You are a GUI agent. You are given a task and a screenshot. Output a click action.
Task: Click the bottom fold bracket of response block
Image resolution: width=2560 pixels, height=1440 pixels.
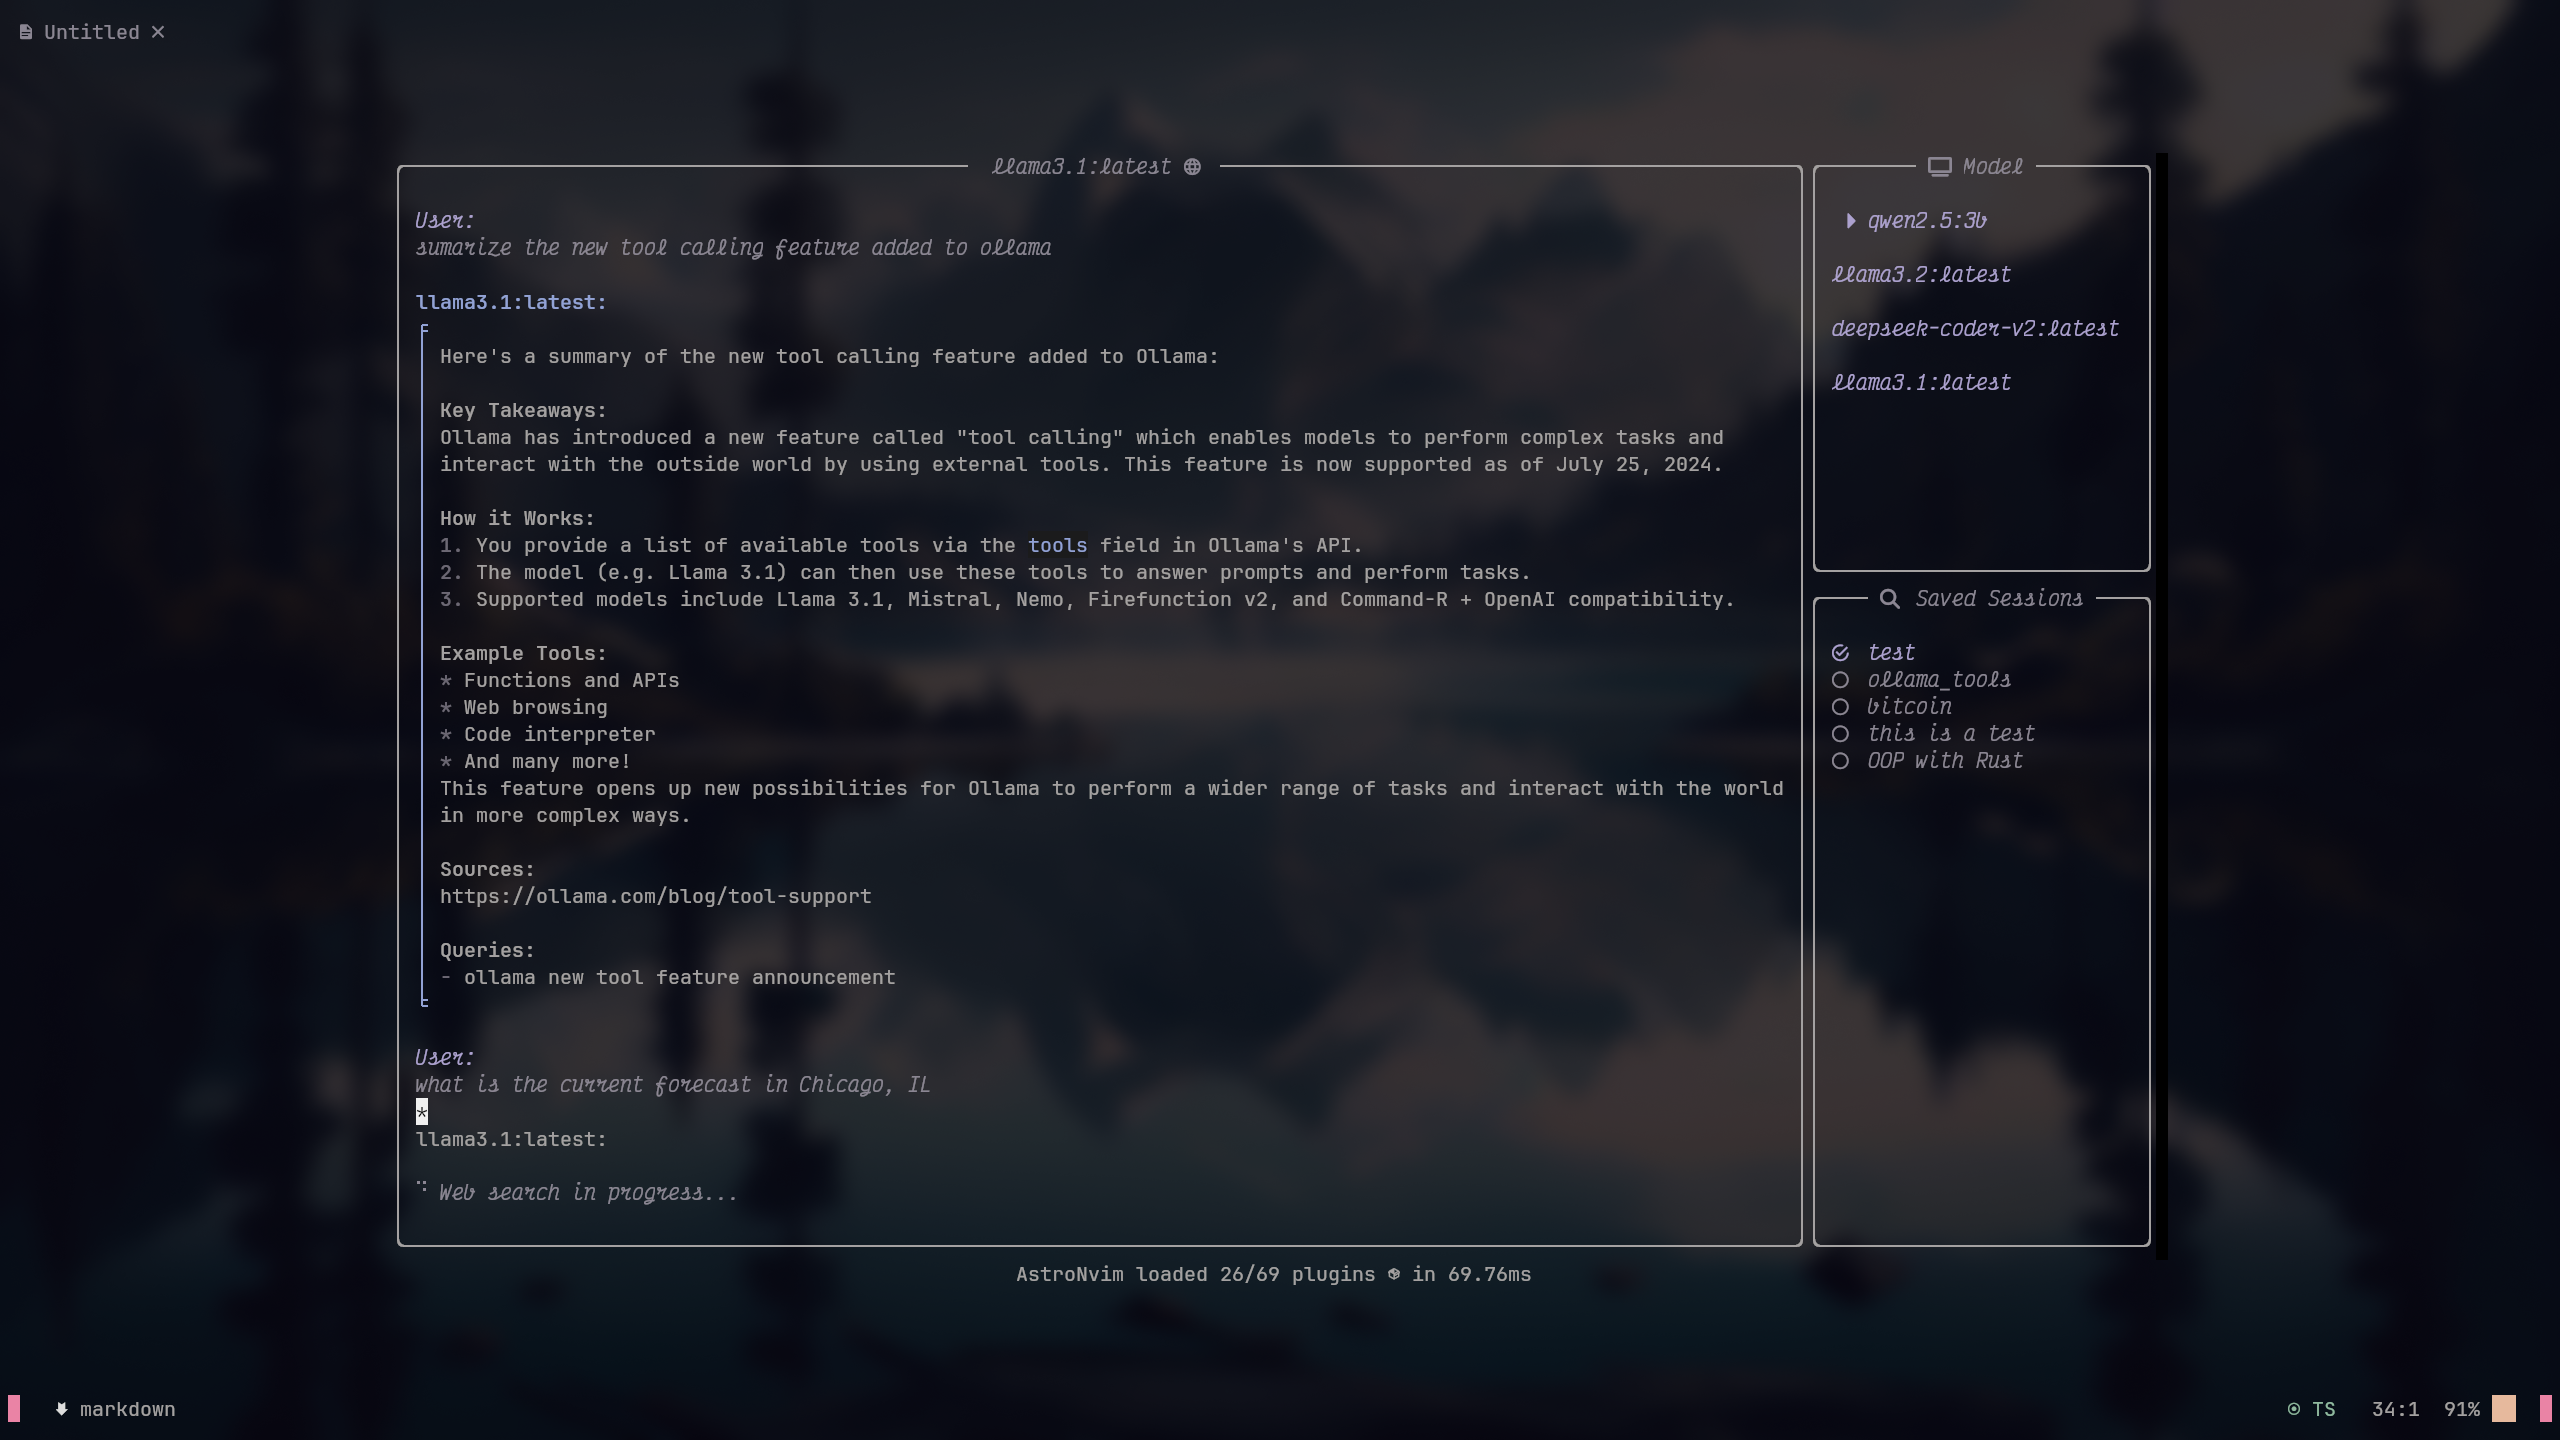coord(424,1001)
